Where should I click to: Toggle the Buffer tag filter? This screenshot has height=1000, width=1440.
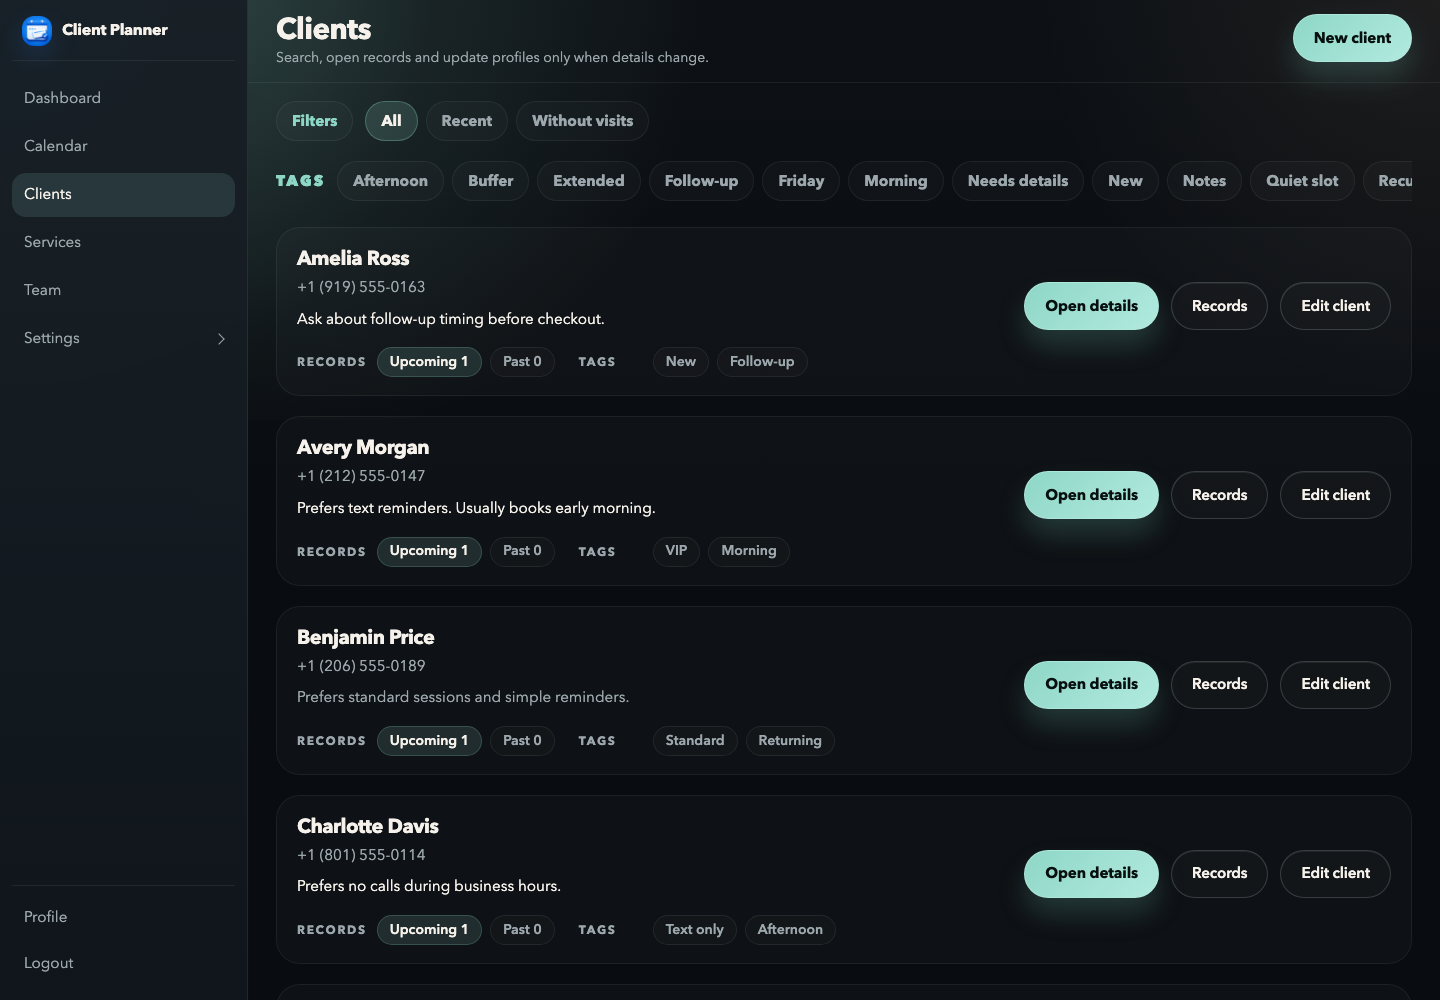pyautogui.click(x=490, y=181)
